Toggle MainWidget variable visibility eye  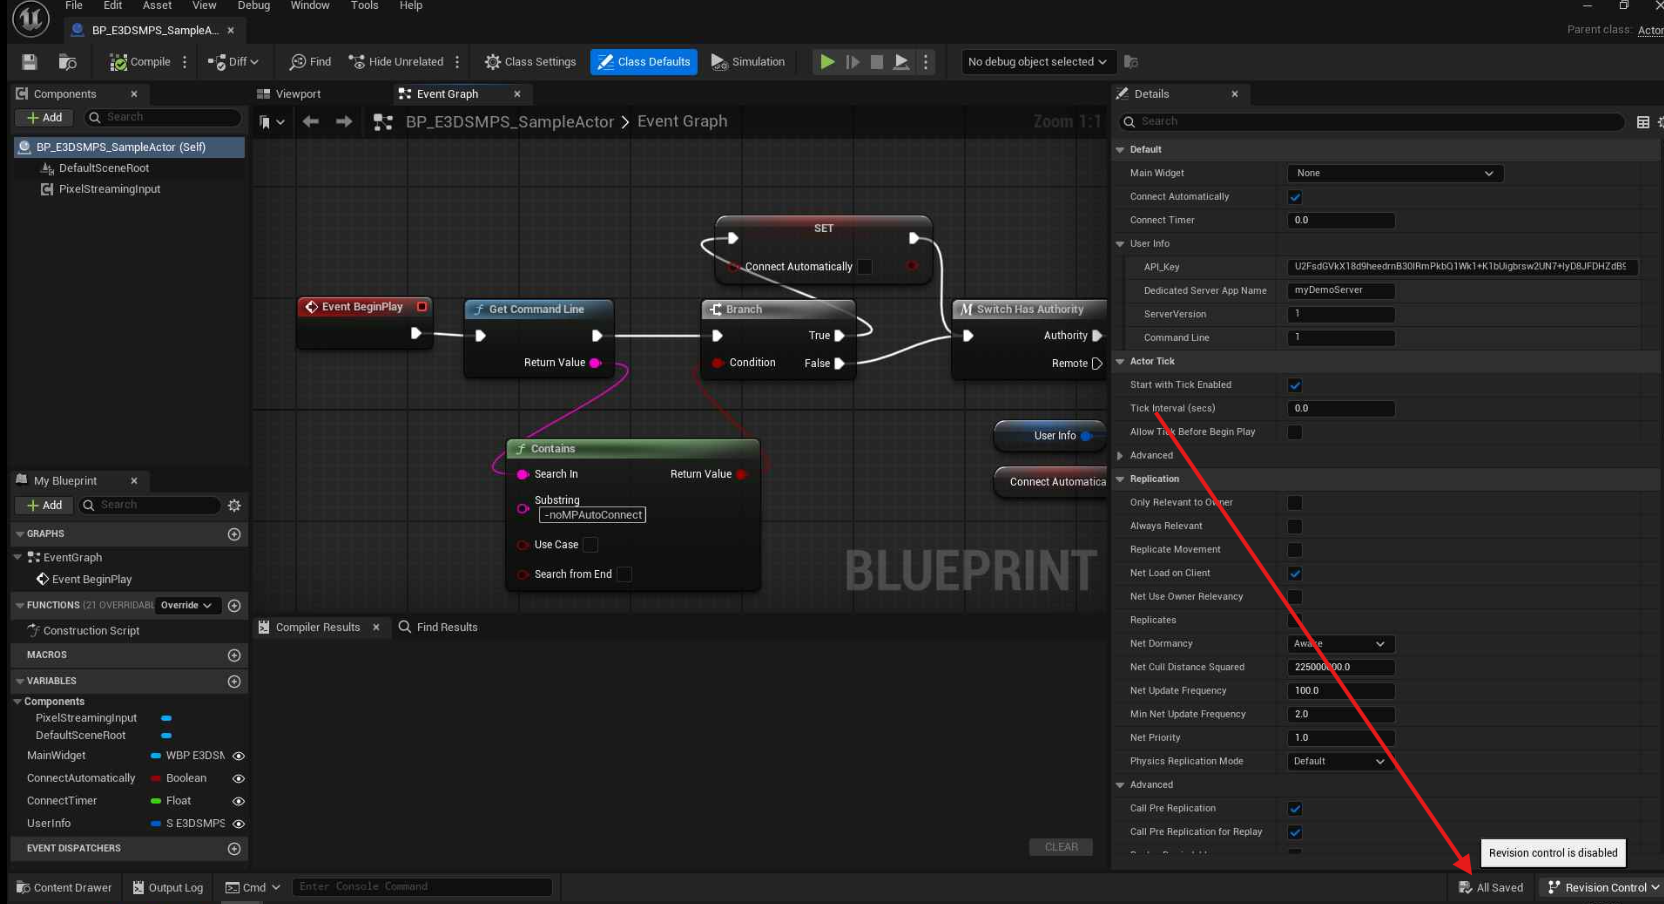point(238,756)
